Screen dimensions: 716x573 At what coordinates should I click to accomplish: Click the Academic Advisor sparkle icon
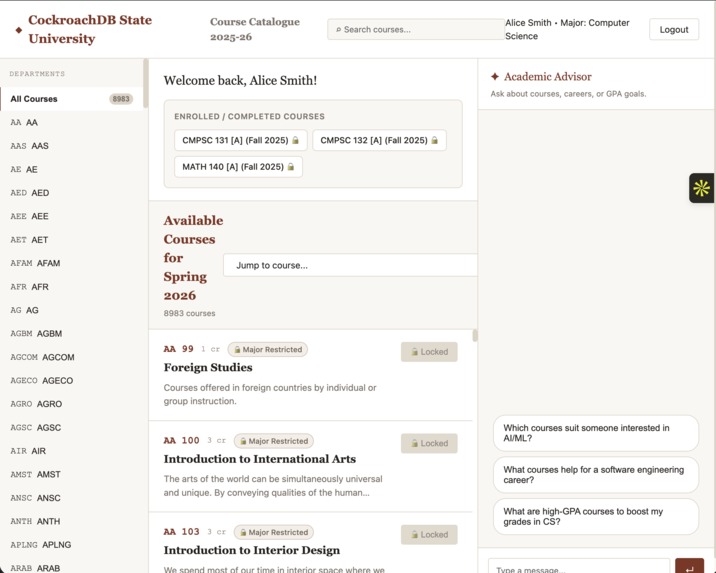tap(495, 77)
